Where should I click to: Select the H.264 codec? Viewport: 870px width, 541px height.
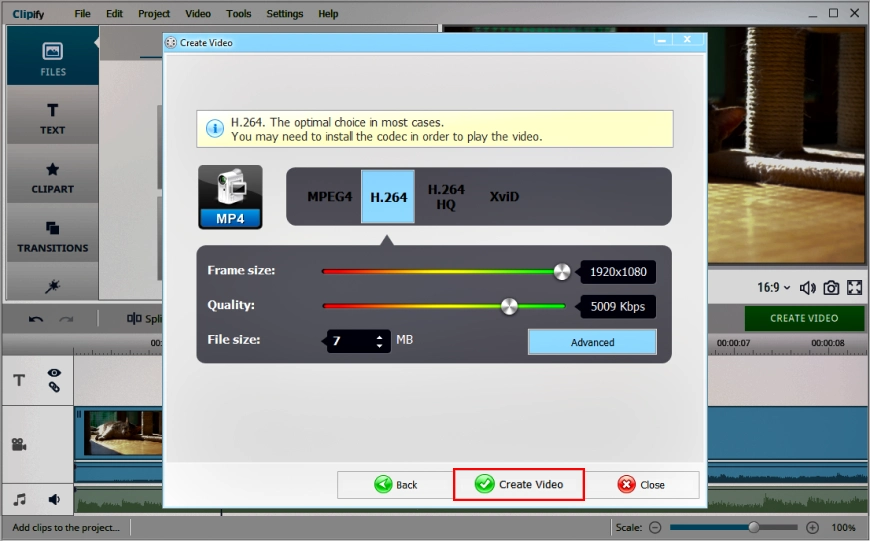(388, 196)
